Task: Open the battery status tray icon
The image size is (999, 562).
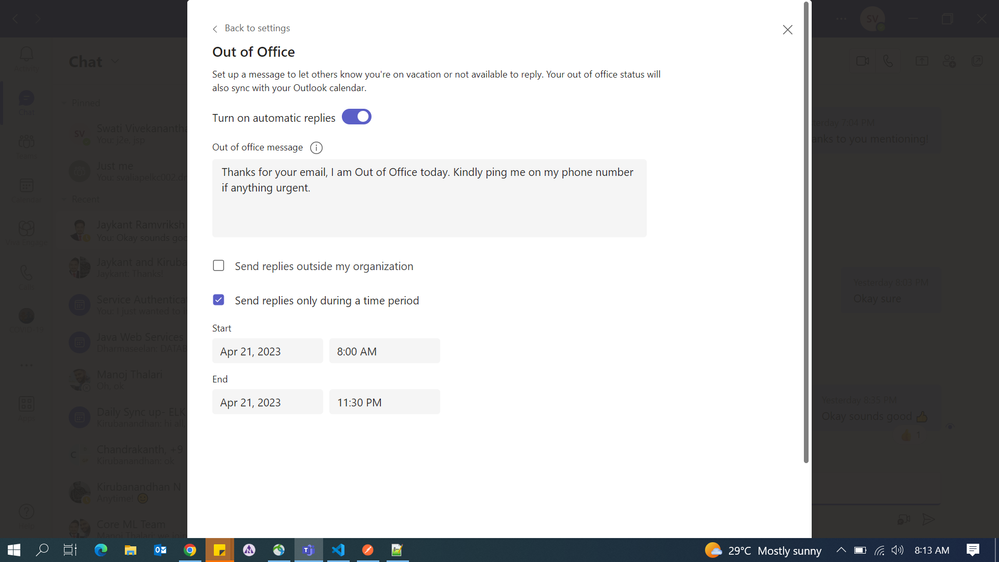Action: [x=860, y=550]
